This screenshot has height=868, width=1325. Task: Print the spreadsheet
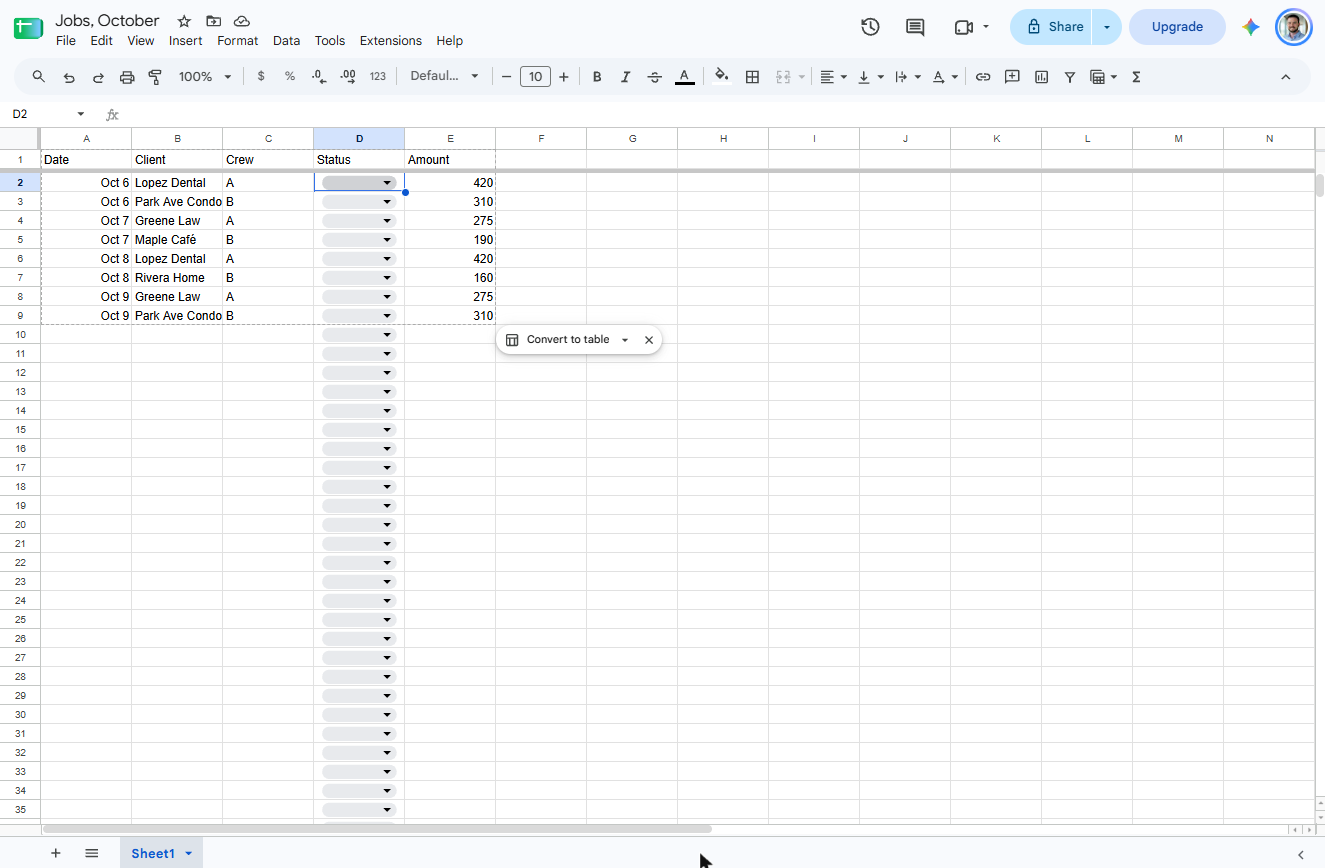click(x=127, y=77)
